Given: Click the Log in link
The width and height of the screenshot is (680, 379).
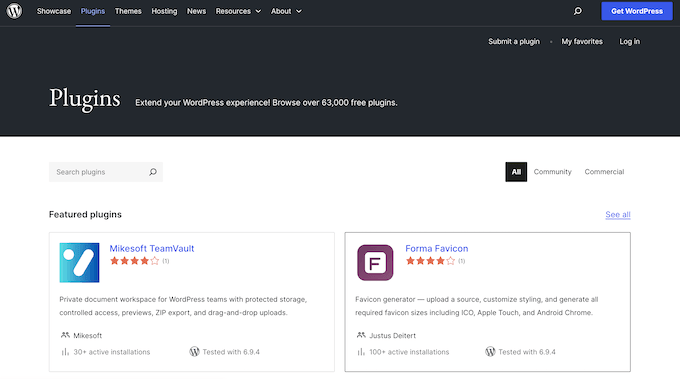Looking at the screenshot, I should click(629, 42).
